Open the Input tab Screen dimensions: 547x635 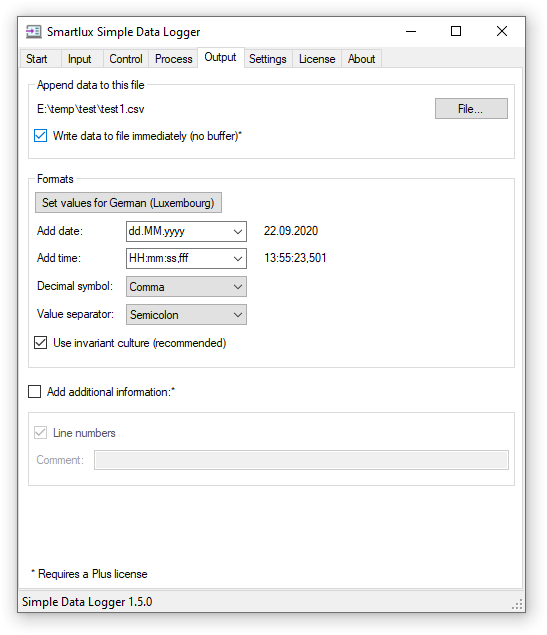click(80, 59)
